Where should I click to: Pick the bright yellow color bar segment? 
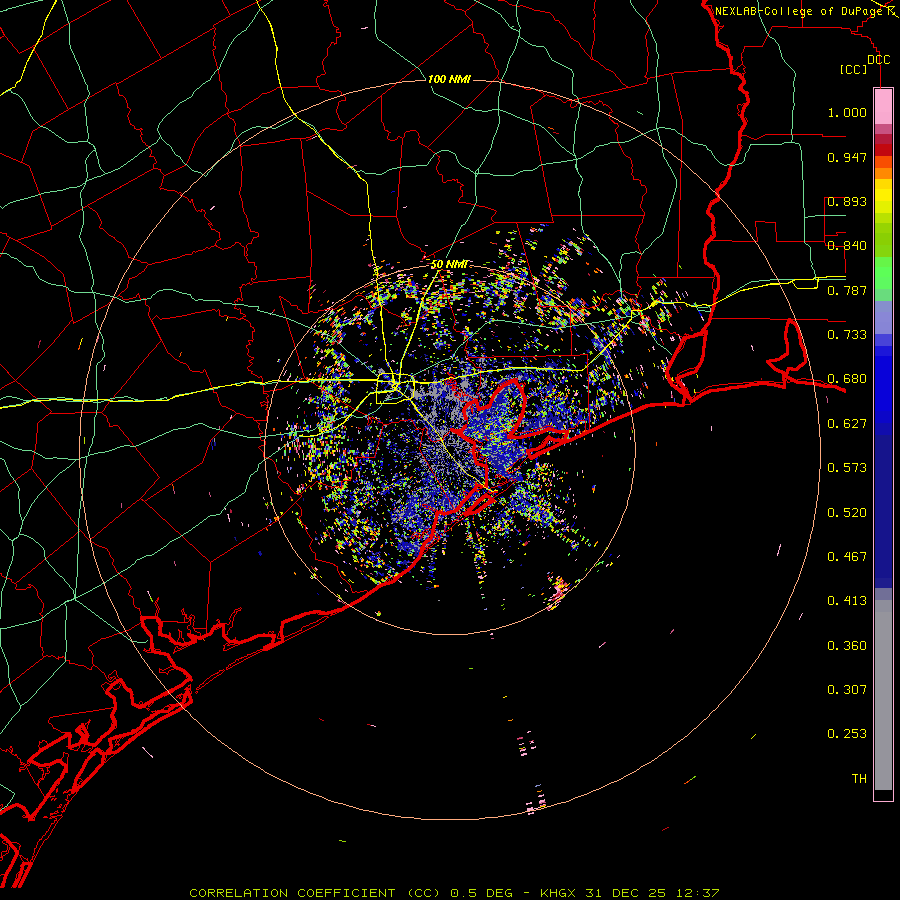coord(883,195)
